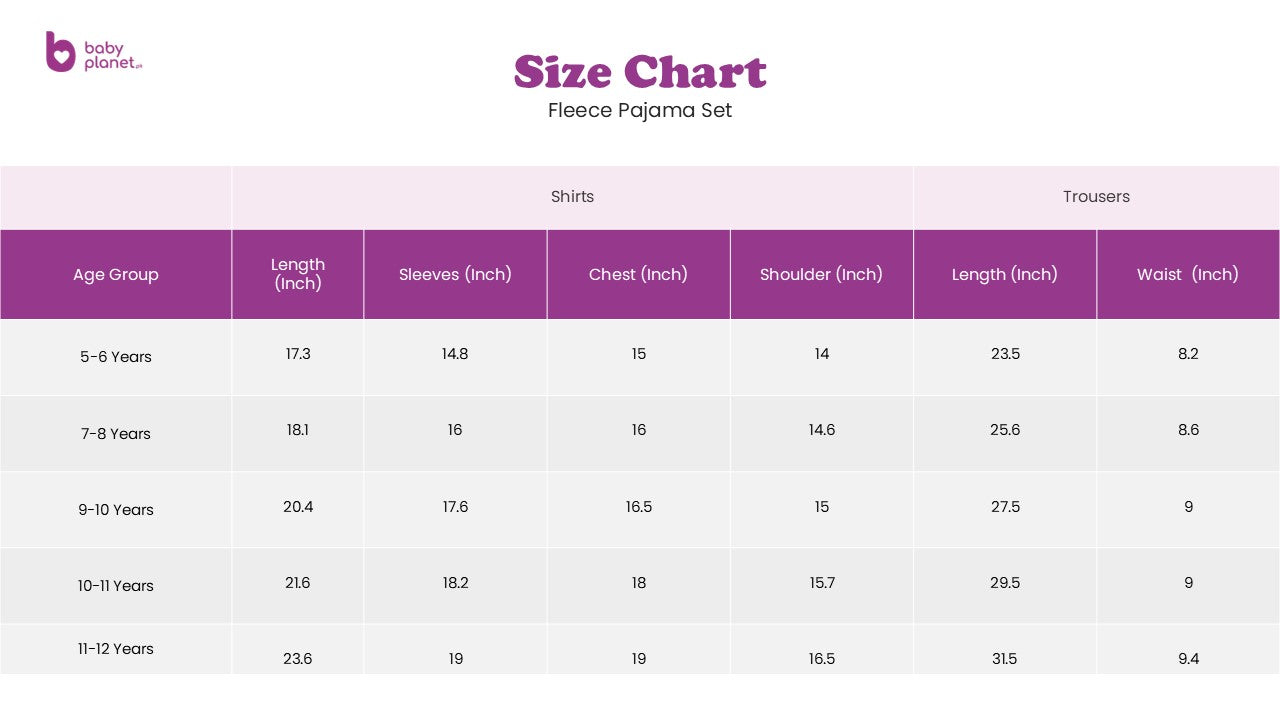The width and height of the screenshot is (1280, 720).
Task: Select the 5-6 Years row label
Action: tap(116, 357)
